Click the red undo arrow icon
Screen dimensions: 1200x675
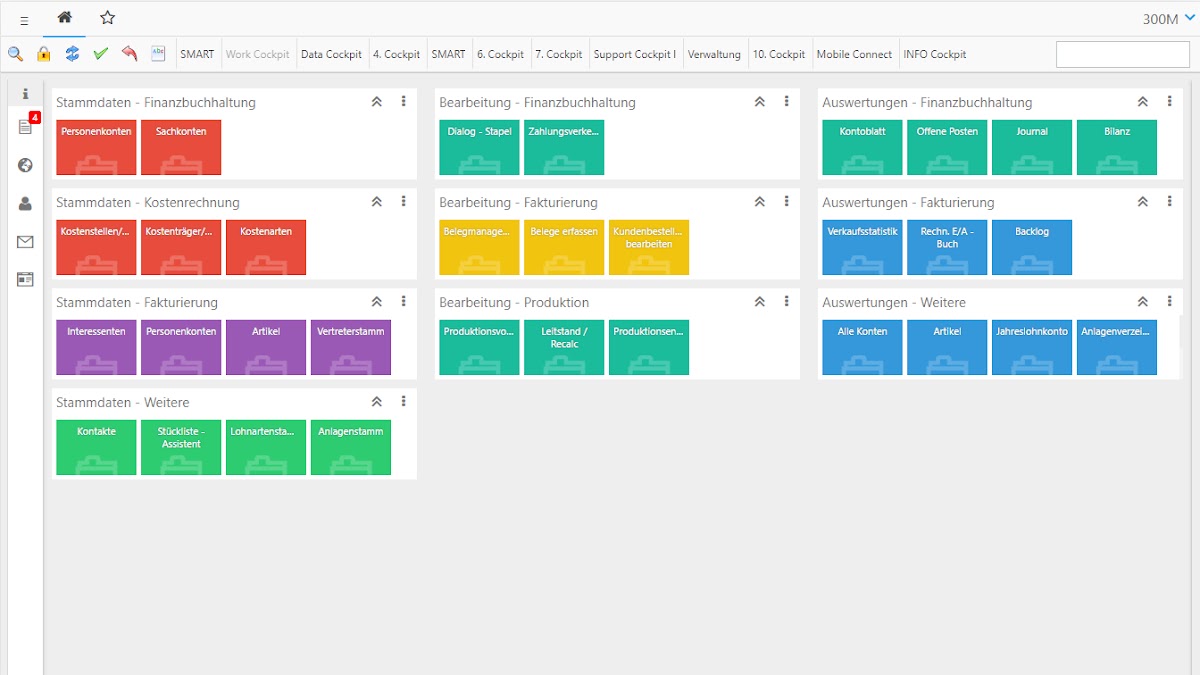129,54
